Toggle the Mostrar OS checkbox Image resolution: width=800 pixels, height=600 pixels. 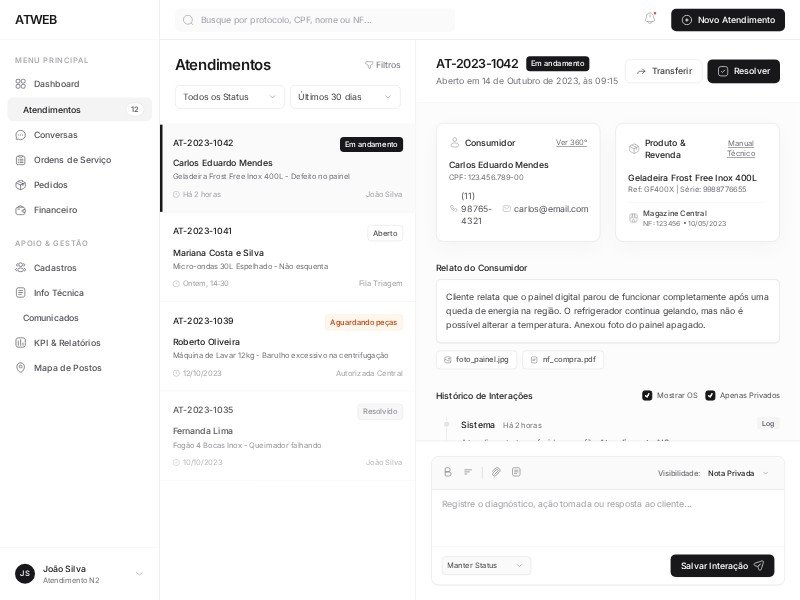pos(647,396)
